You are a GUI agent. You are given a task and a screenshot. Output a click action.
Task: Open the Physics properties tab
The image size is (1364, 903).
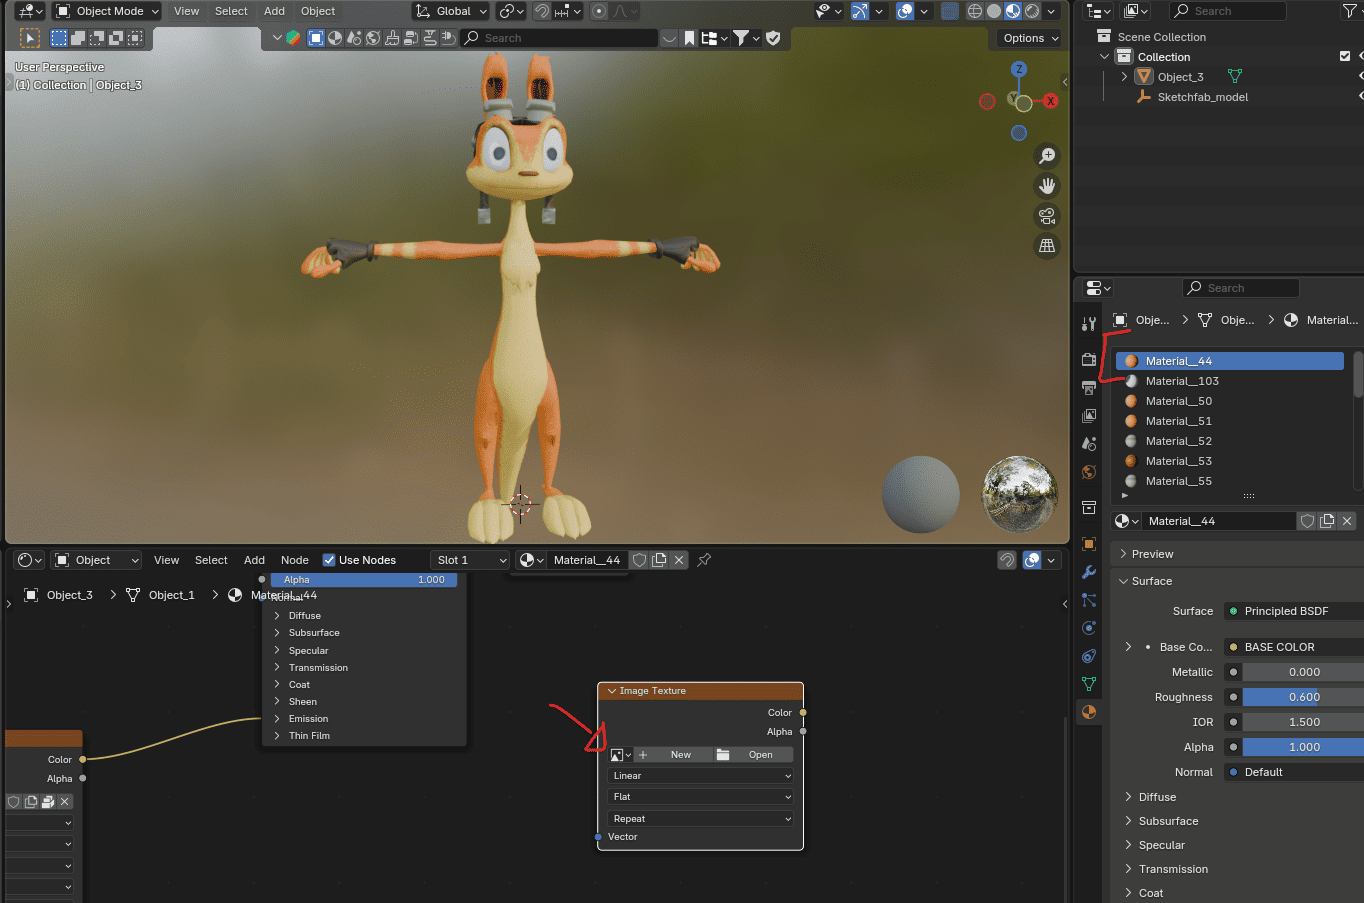1089,628
